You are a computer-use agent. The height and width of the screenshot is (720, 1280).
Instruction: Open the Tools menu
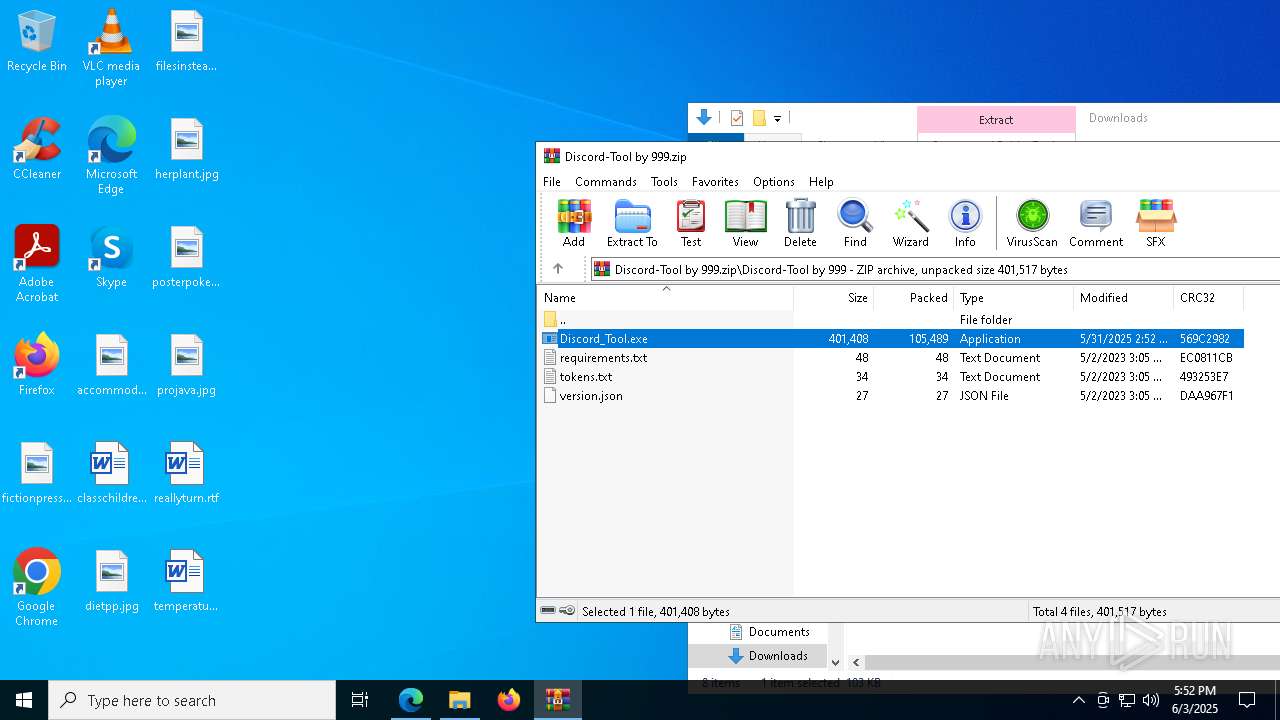(664, 182)
